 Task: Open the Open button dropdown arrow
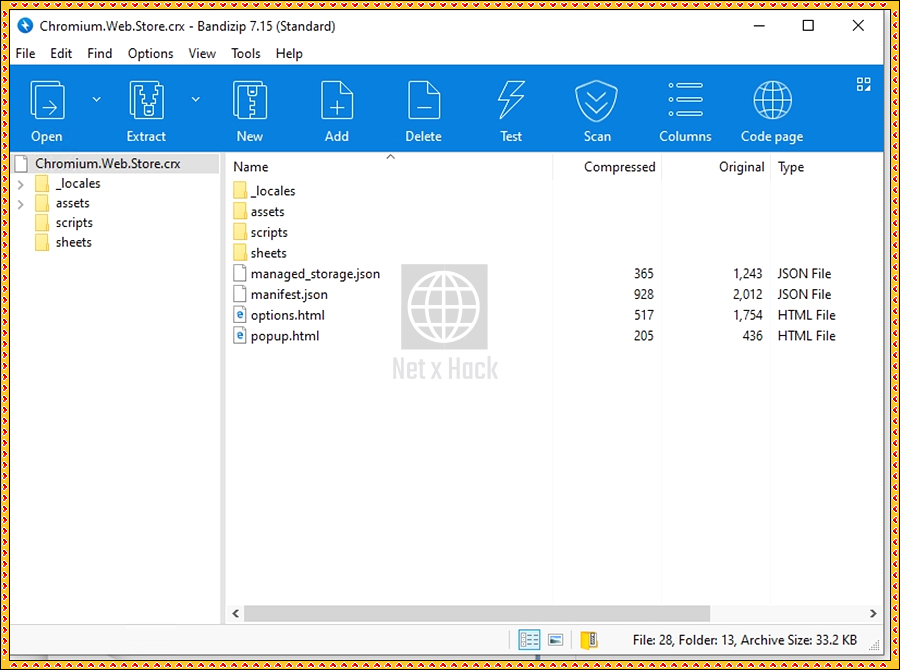[96, 99]
